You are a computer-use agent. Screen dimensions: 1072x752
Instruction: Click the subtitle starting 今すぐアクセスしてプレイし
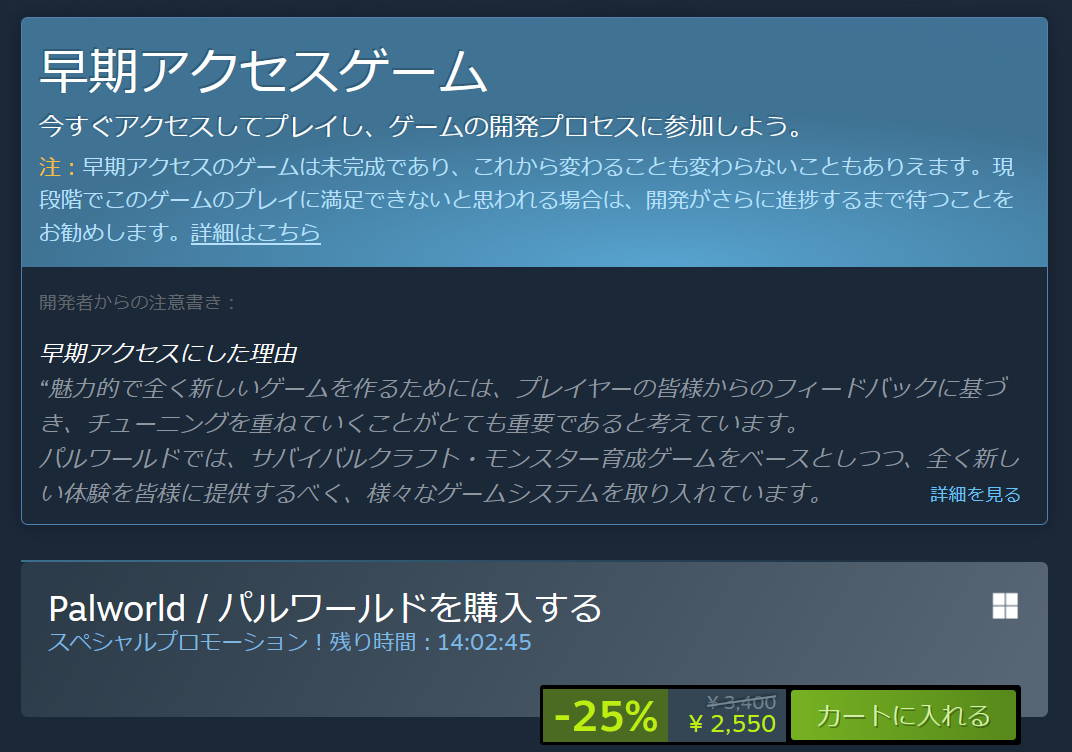[x=420, y=126]
